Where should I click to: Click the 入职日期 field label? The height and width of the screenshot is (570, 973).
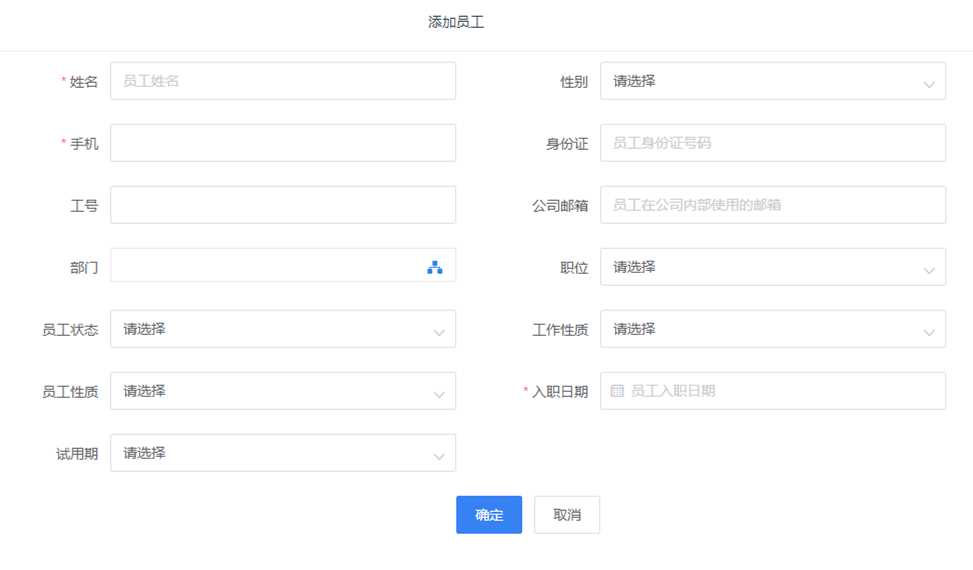560,392
